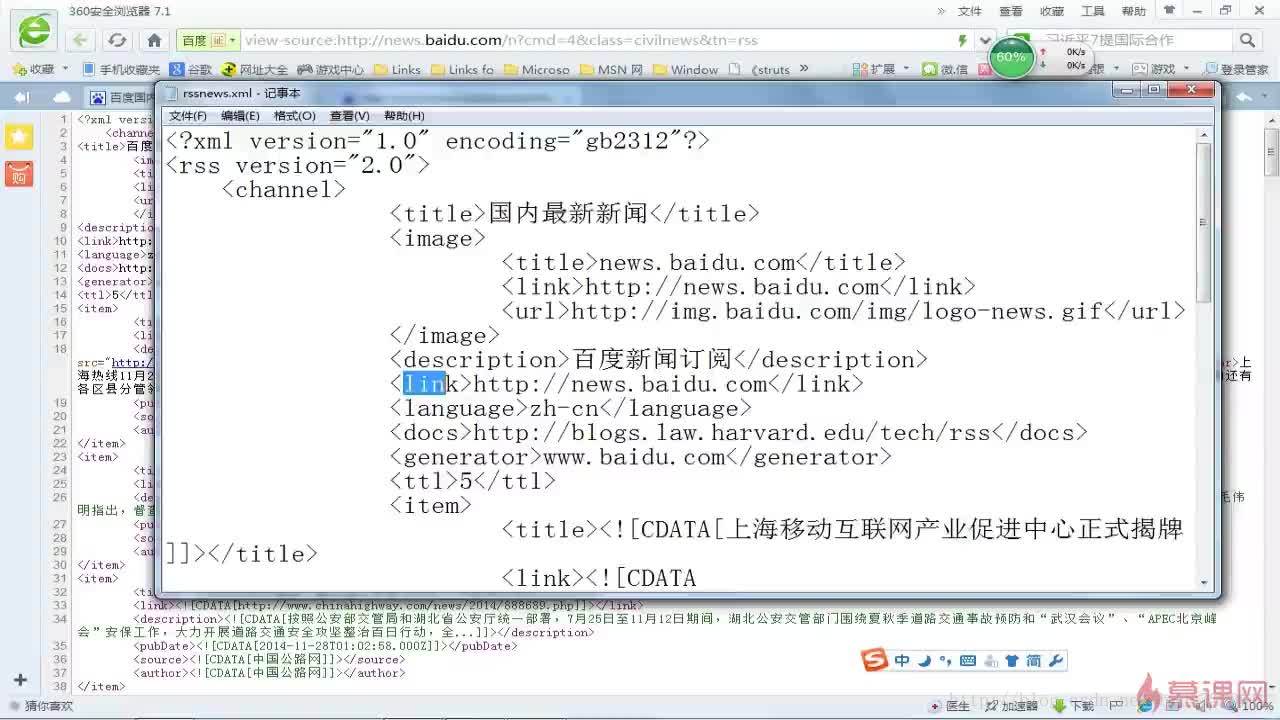This screenshot has width=1280, height=720.
Task: Click the 360 browser logo icon
Action: point(33,30)
